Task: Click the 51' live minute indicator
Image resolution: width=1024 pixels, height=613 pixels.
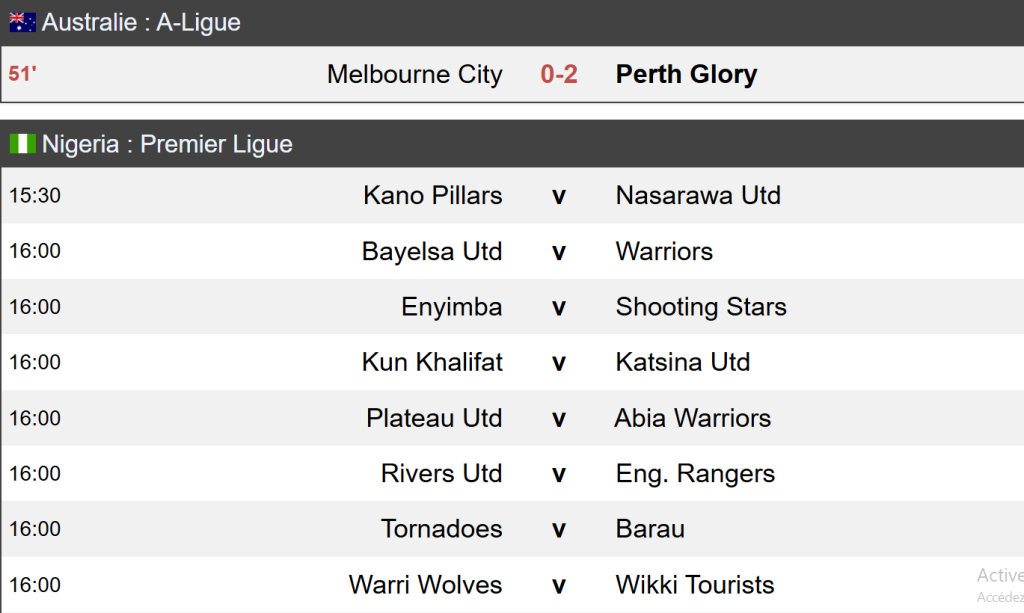Action: click(23, 75)
